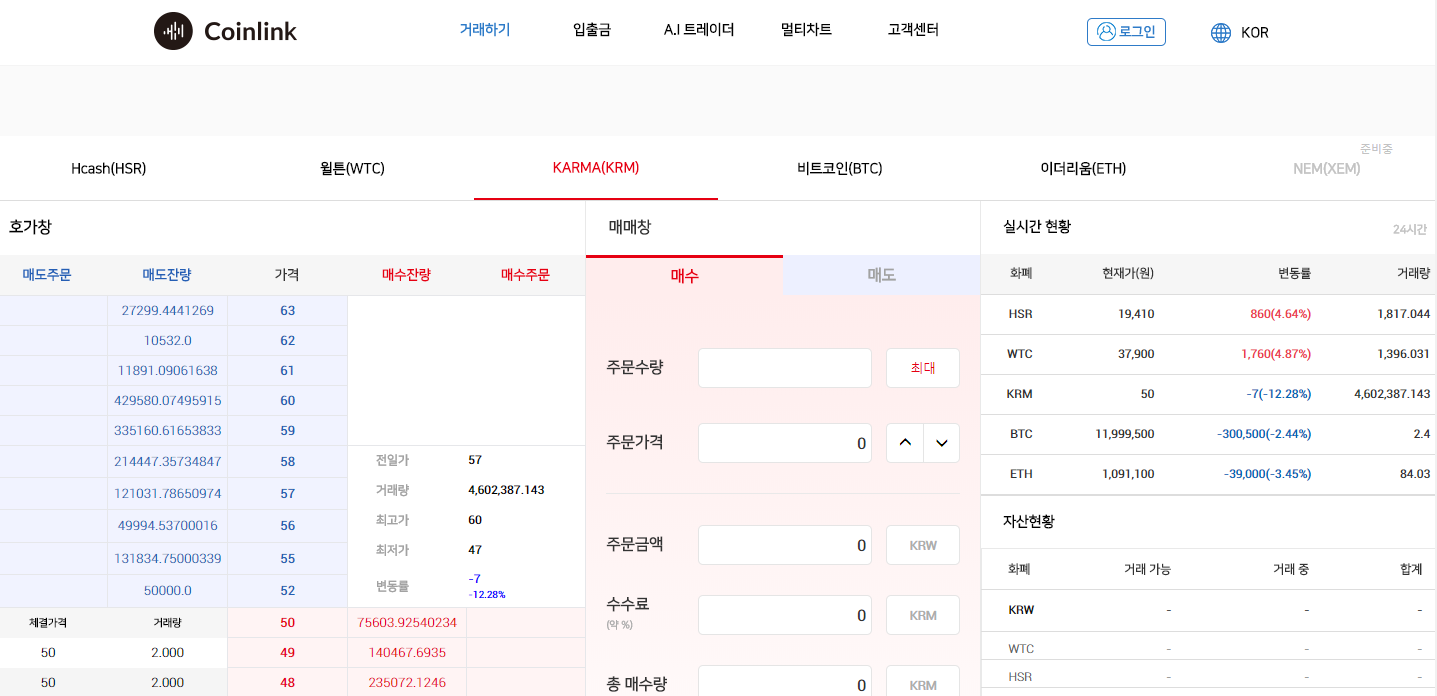This screenshot has width=1437, height=696.
Task: Click the Coinlink logo icon
Action: point(173,31)
